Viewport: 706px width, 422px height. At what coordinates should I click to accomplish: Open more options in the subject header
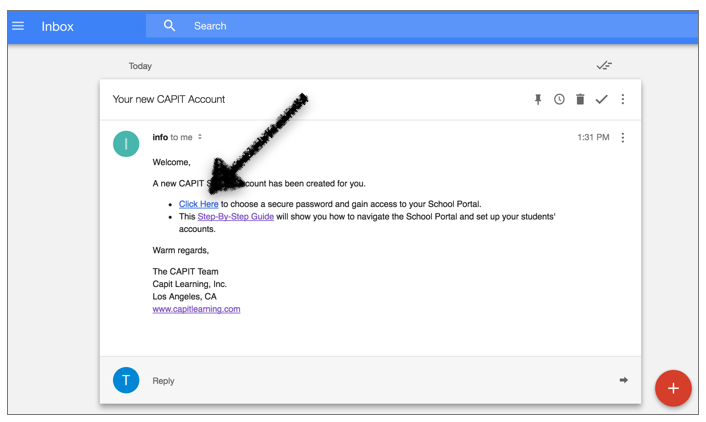click(623, 99)
